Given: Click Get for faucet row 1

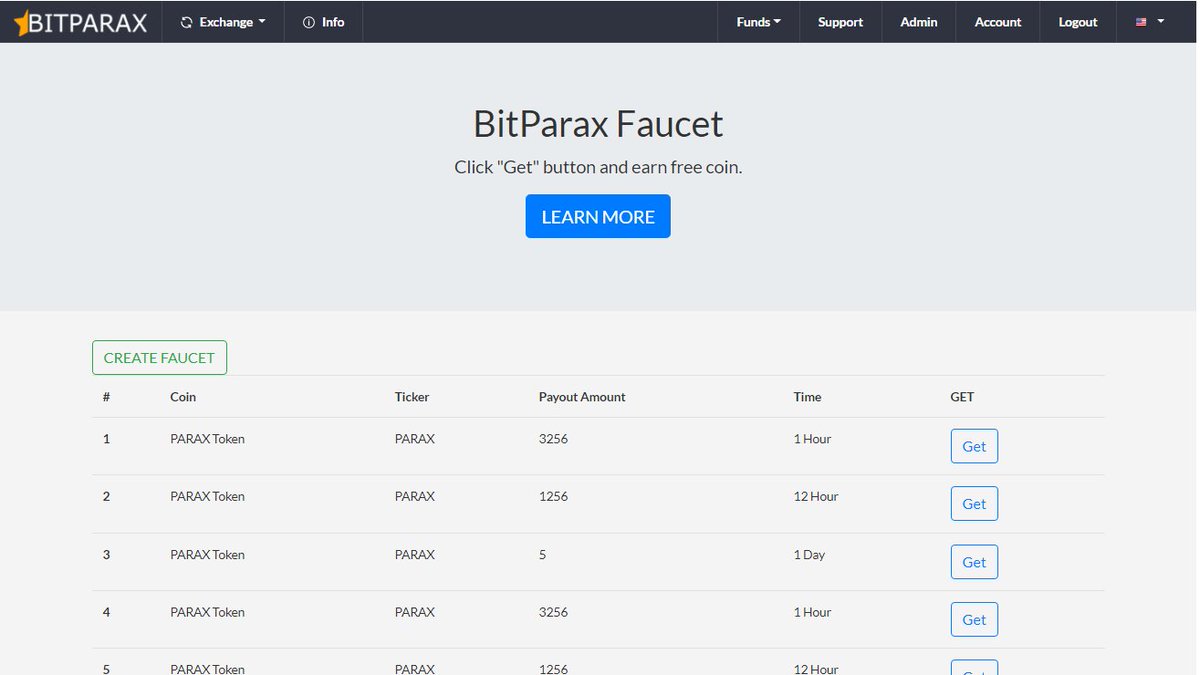Looking at the screenshot, I should coord(974,446).
